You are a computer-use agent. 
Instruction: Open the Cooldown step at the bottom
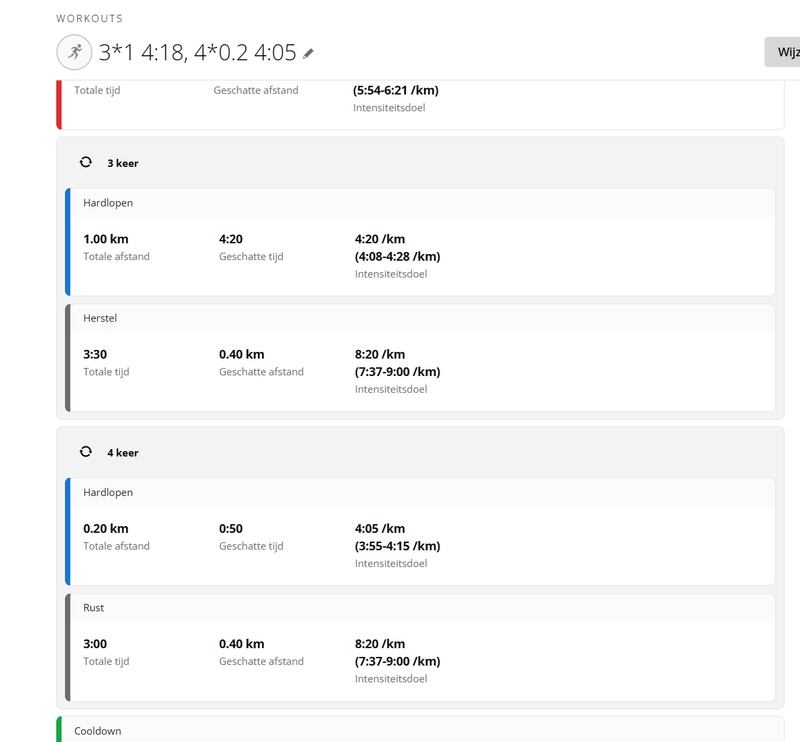click(98, 731)
